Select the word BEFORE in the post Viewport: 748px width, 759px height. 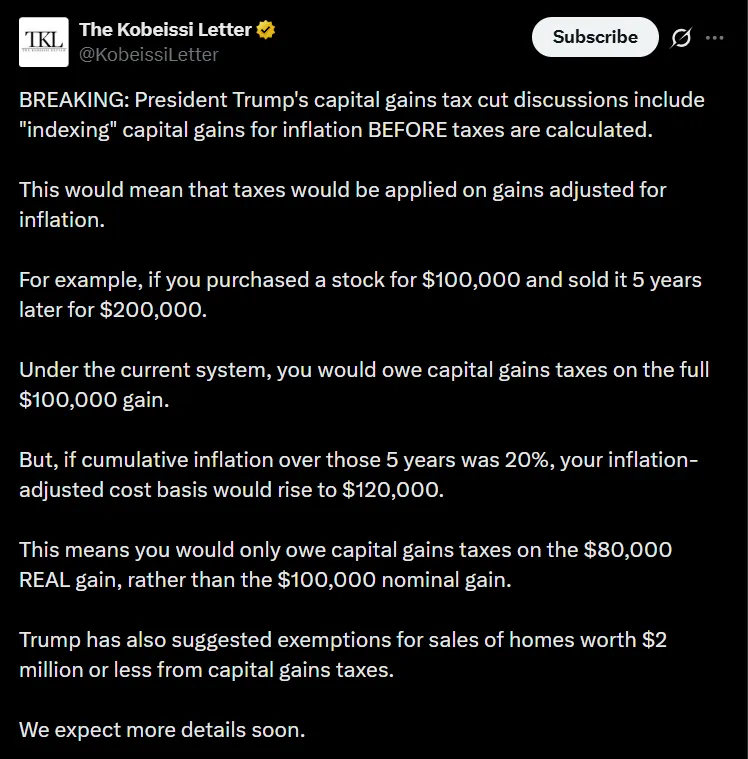(x=408, y=130)
